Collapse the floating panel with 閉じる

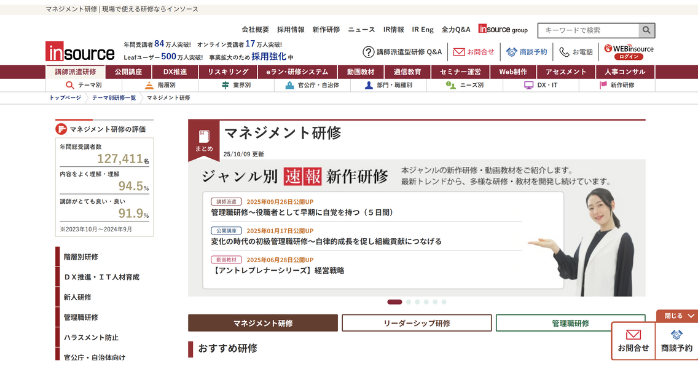677,316
